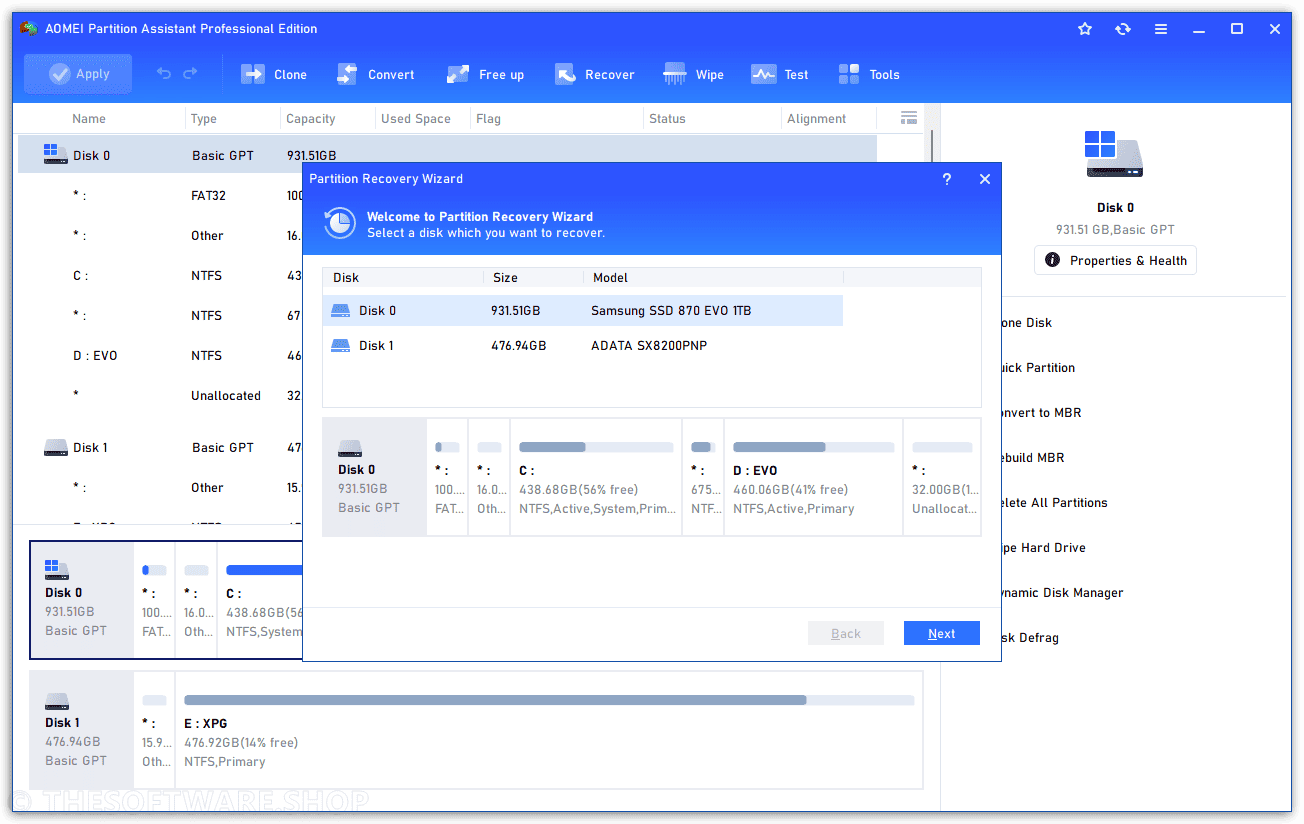Select the Unallocated row in the main list
Viewport: 1304px width, 824px height.
pyautogui.click(x=160, y=395)
